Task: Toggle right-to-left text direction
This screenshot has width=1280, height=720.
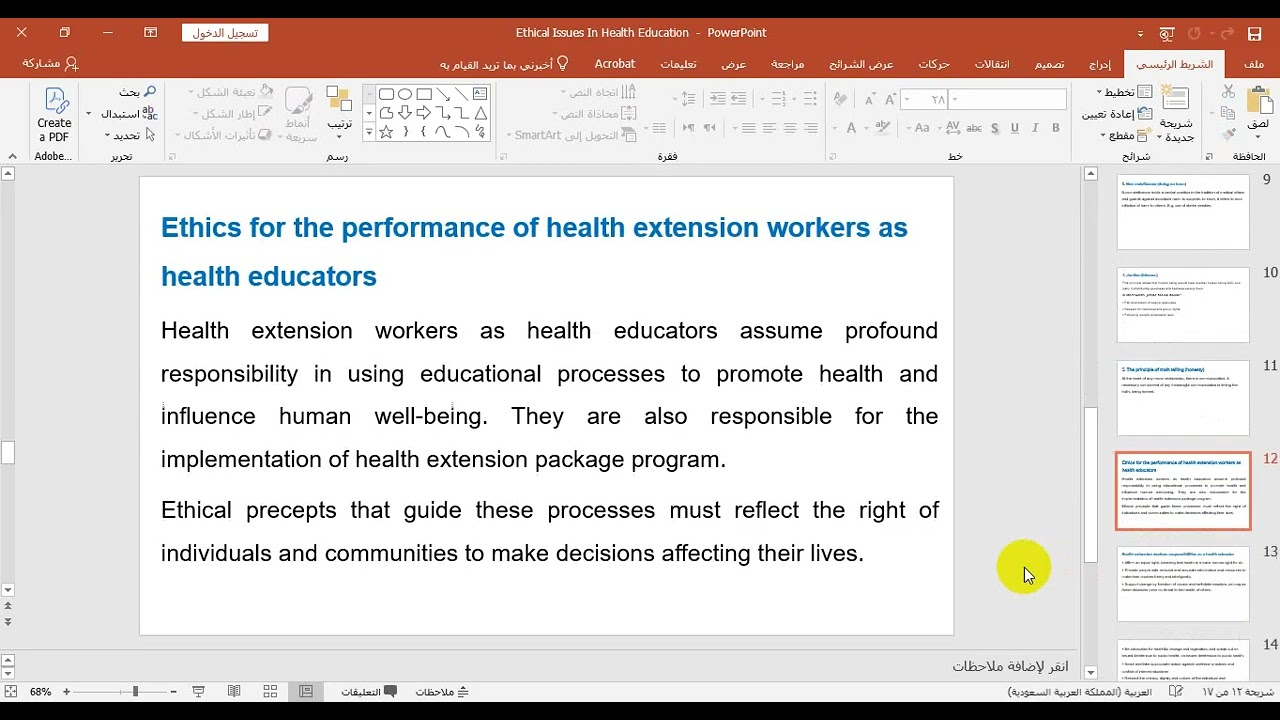Action: point(709,128)
